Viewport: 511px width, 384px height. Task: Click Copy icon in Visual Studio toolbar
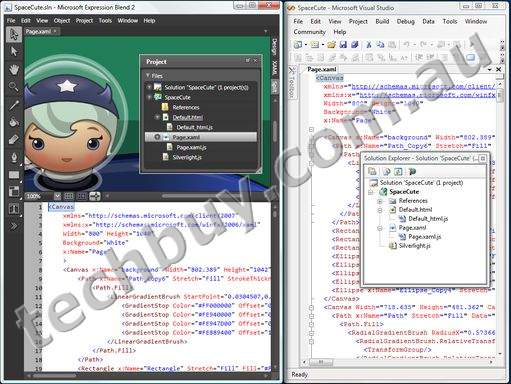380,44
